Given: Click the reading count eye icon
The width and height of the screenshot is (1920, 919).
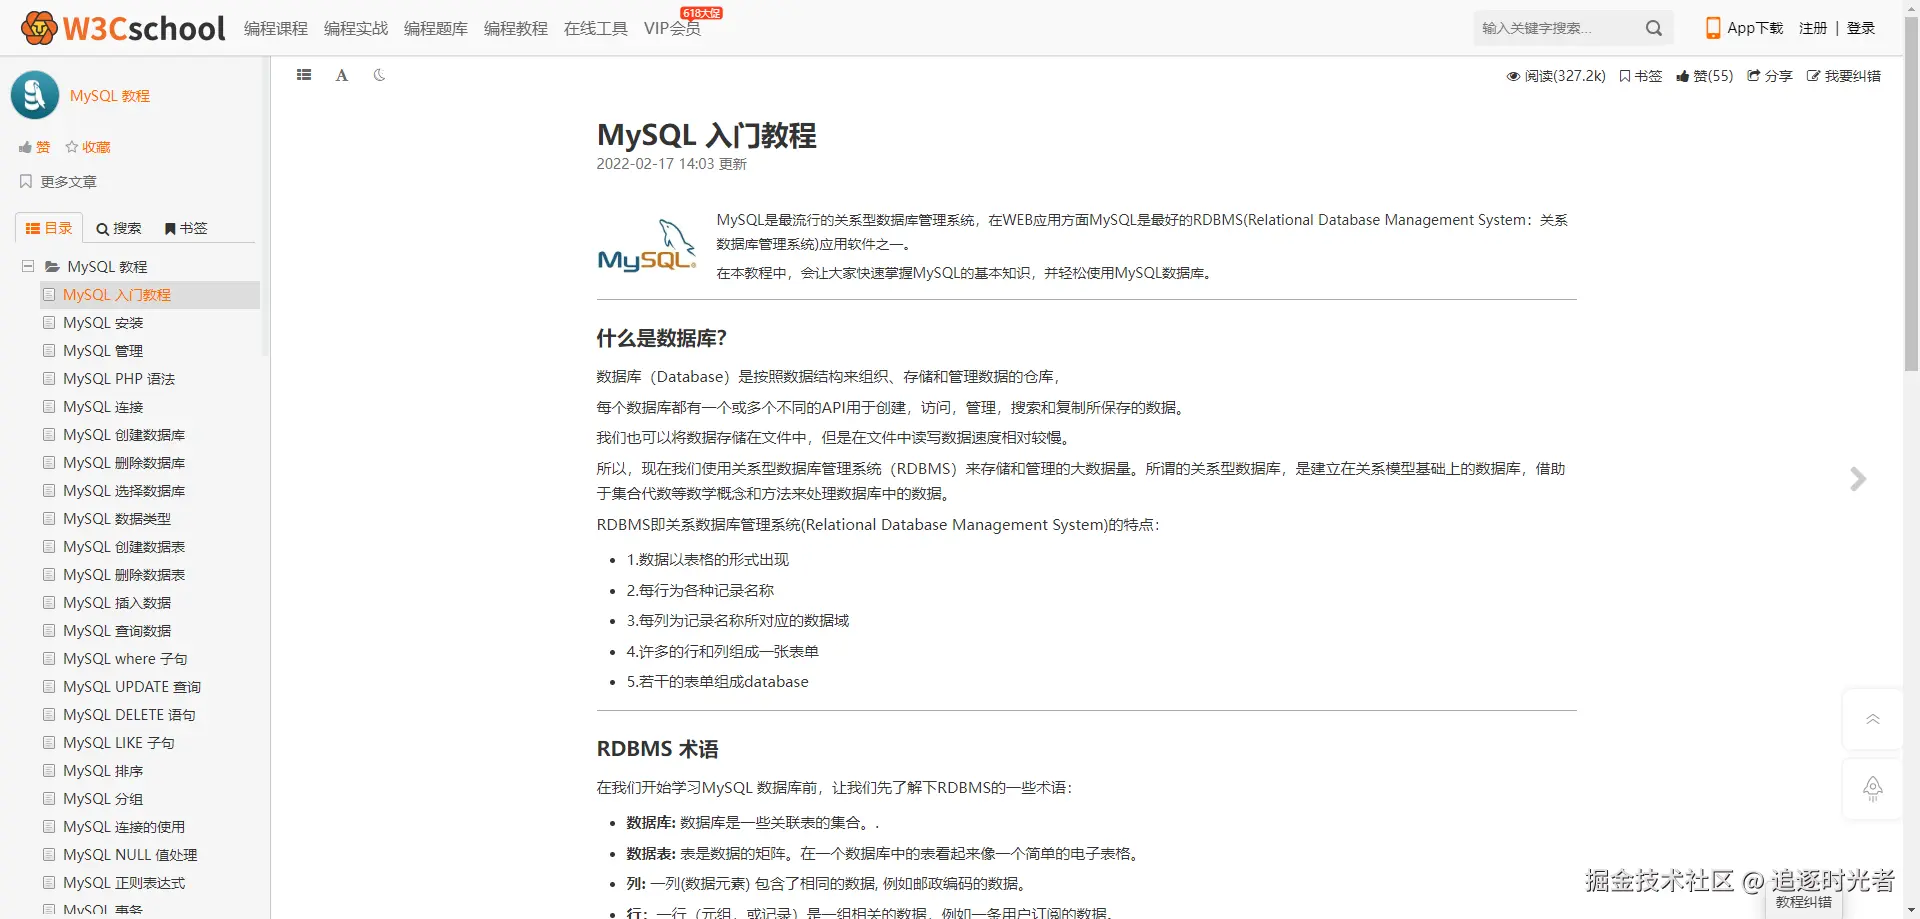Looking at the screenshot, I should (x=1513, y=76).
